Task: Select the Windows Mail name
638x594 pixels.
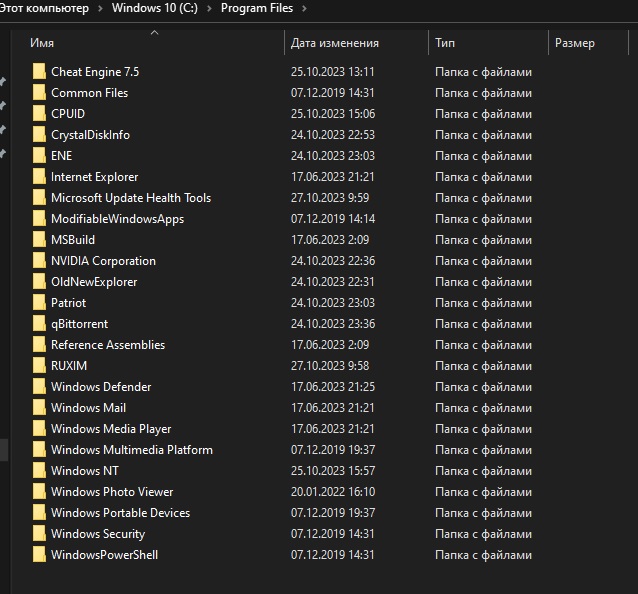Action: coord(88,408)
